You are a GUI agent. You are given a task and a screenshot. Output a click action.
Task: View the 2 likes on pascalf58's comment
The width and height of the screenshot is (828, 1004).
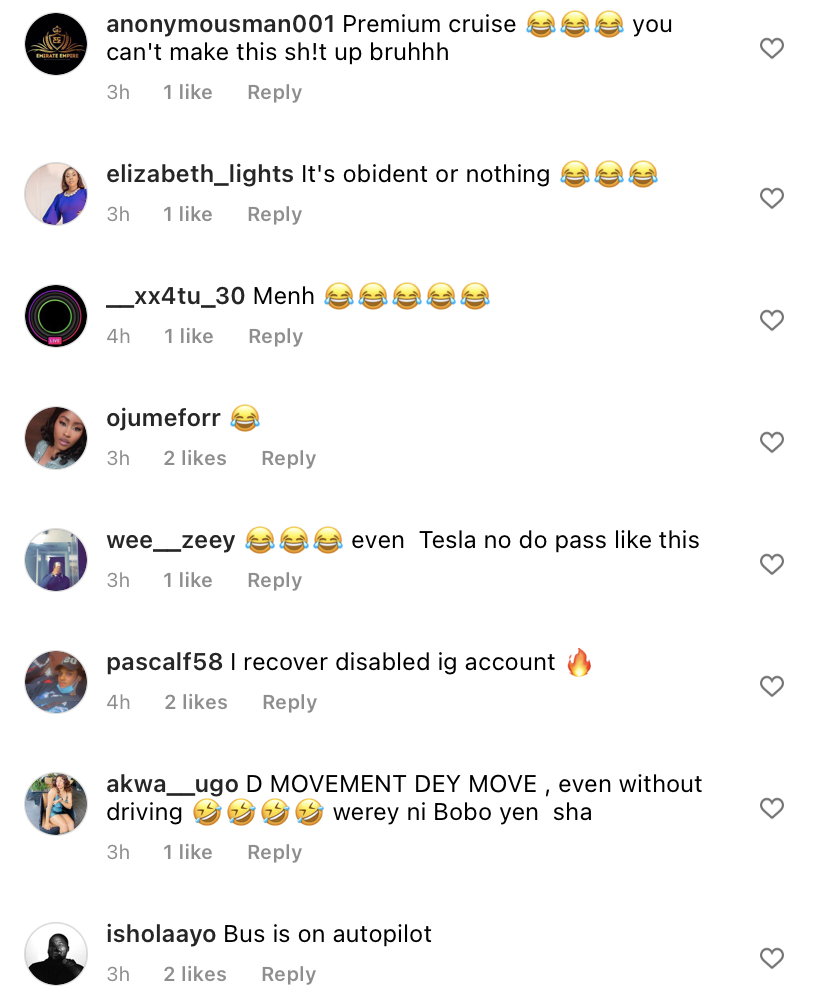click(x=196, y=703)
